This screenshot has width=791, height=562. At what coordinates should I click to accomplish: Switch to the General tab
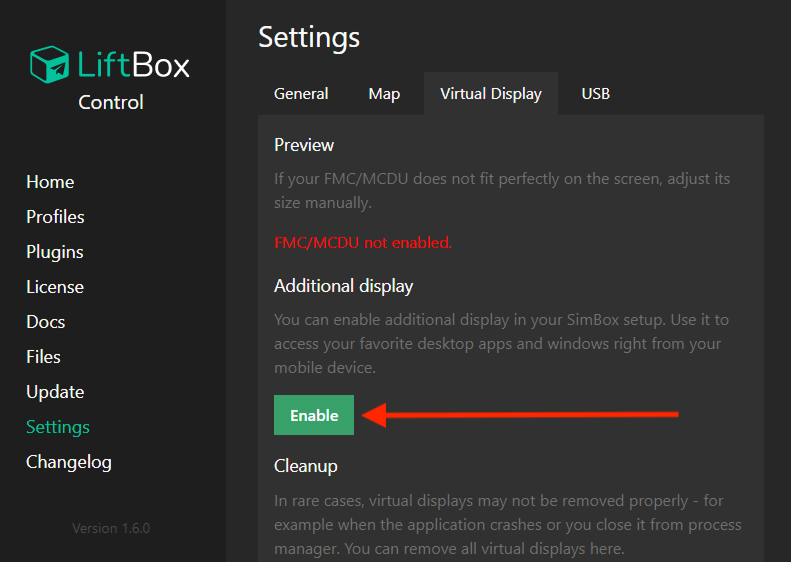301,94
